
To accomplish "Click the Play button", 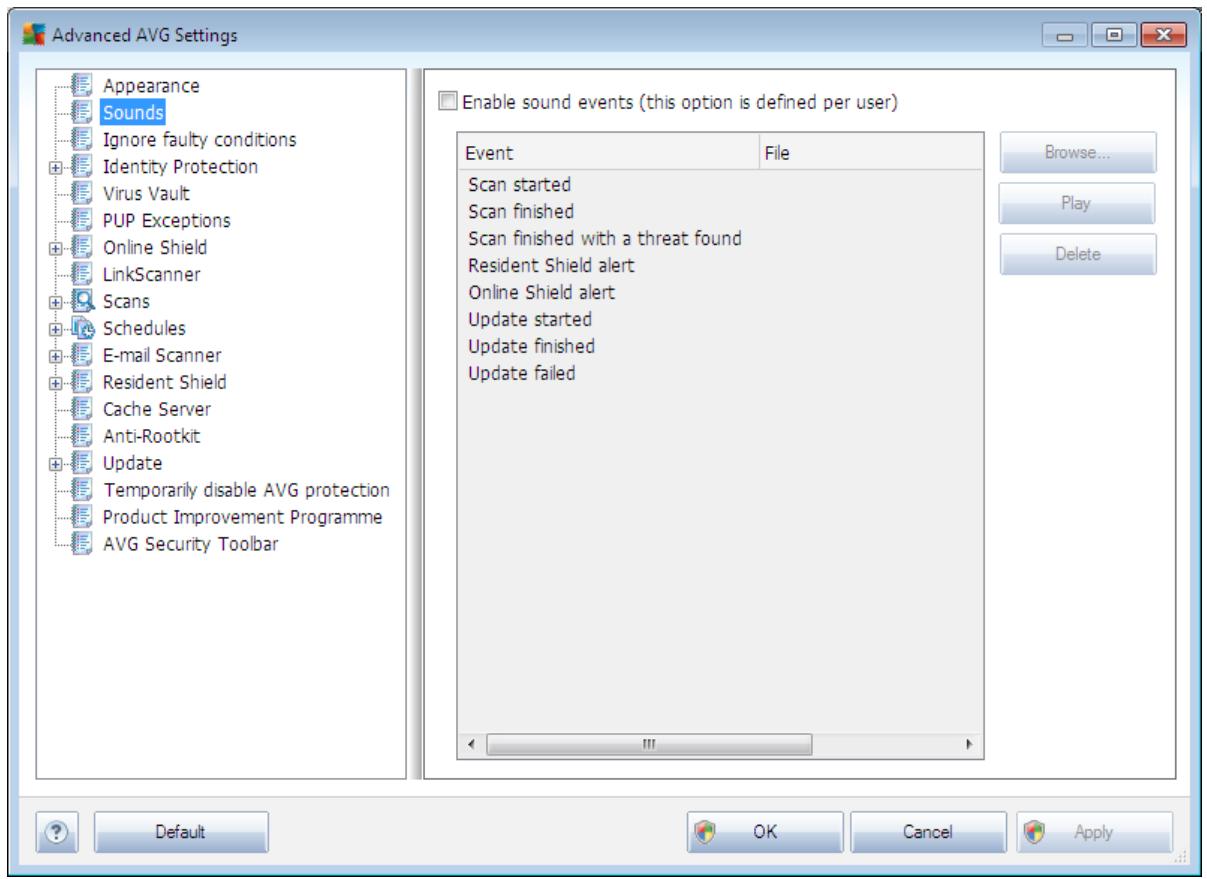I will click(x=1078, y=204).
